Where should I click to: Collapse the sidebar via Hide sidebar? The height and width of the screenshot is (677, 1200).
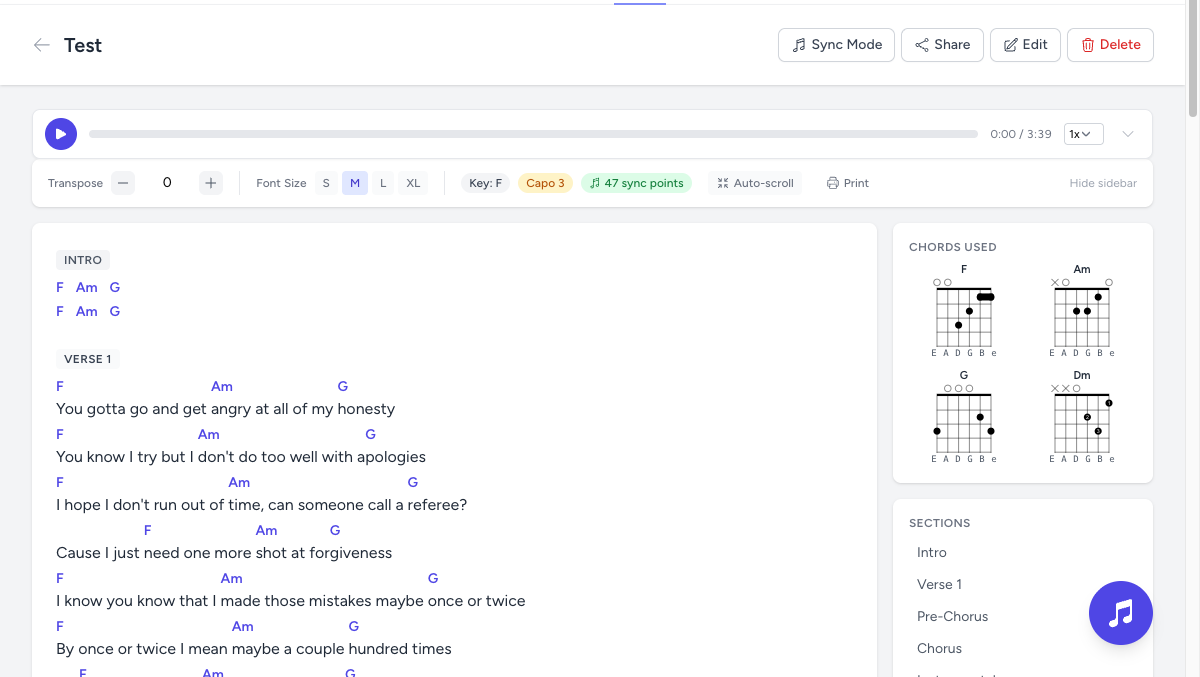pyautogui.click(x=1103, y=183)
